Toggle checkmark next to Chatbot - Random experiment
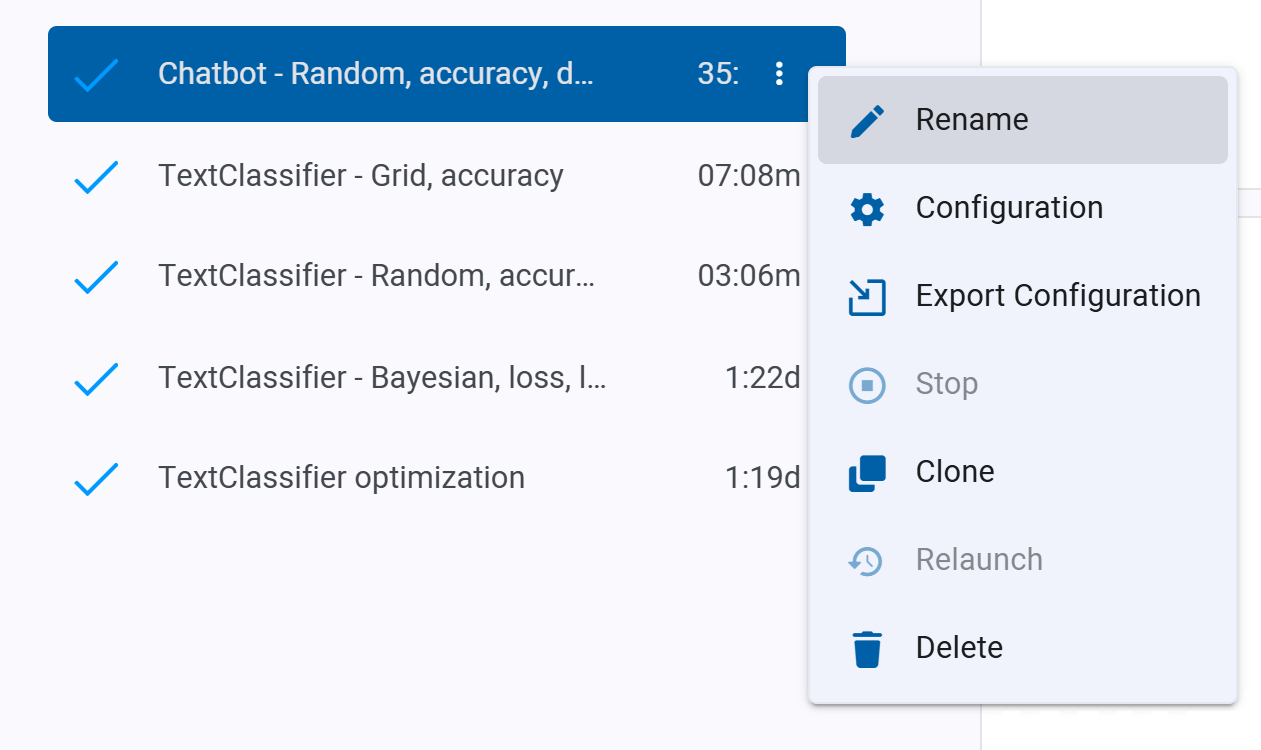The height and width of the screenshot is (750, 1261). click(x=96, y=73)
